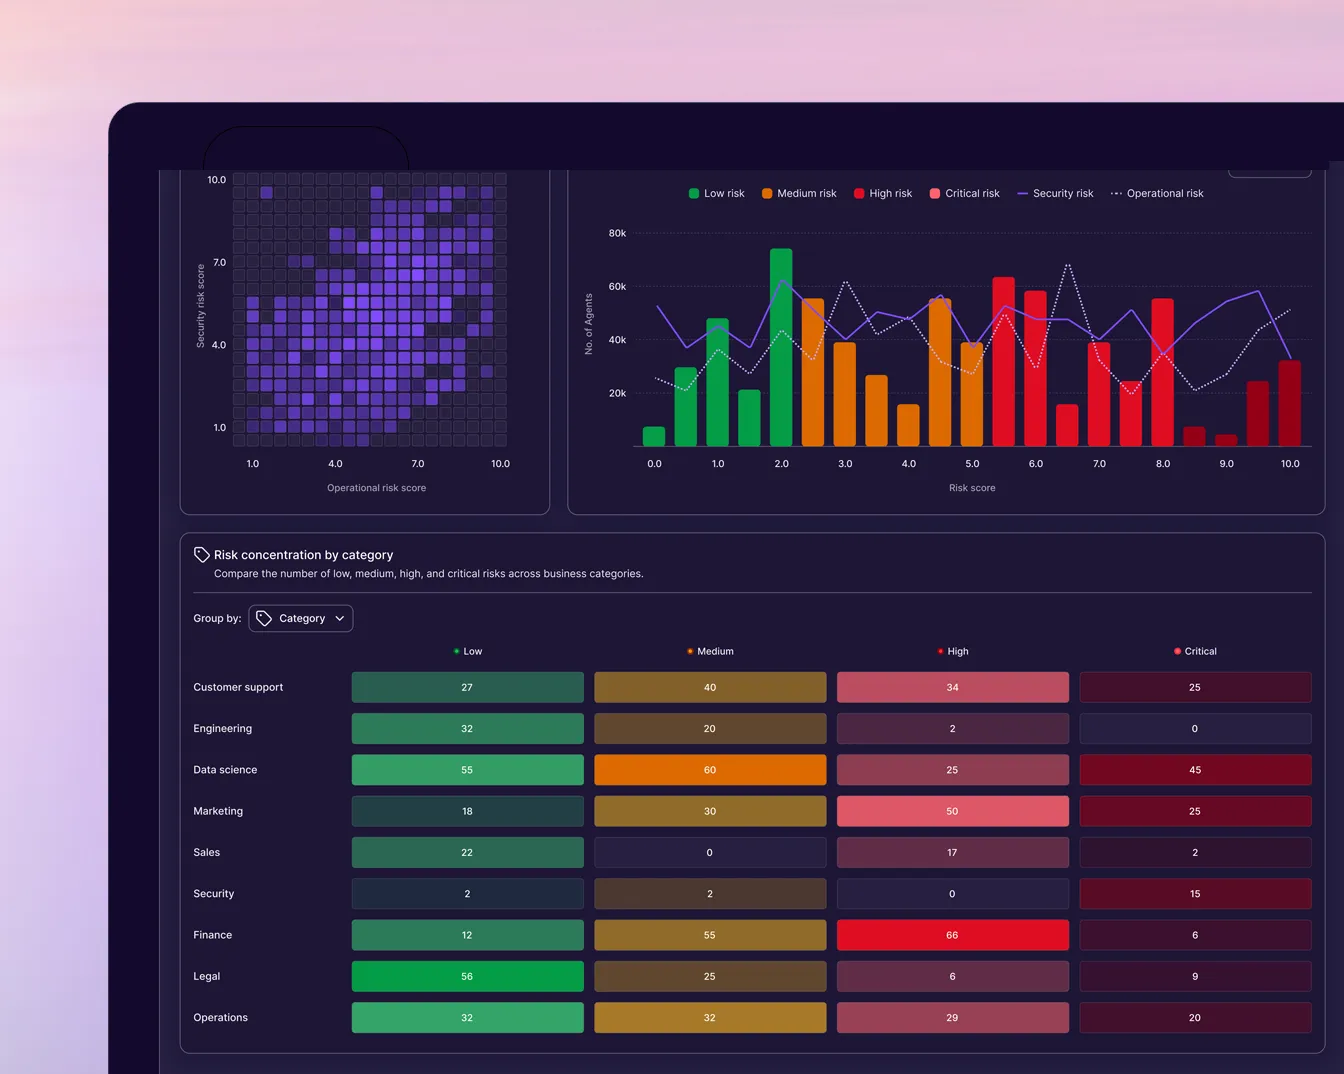Click the Security row label

pos(213,893)
